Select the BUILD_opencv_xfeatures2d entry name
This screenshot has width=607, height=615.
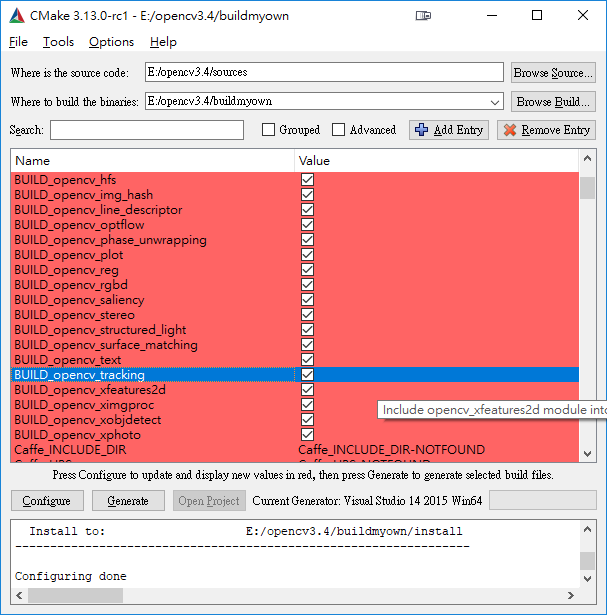coord(90,389)
